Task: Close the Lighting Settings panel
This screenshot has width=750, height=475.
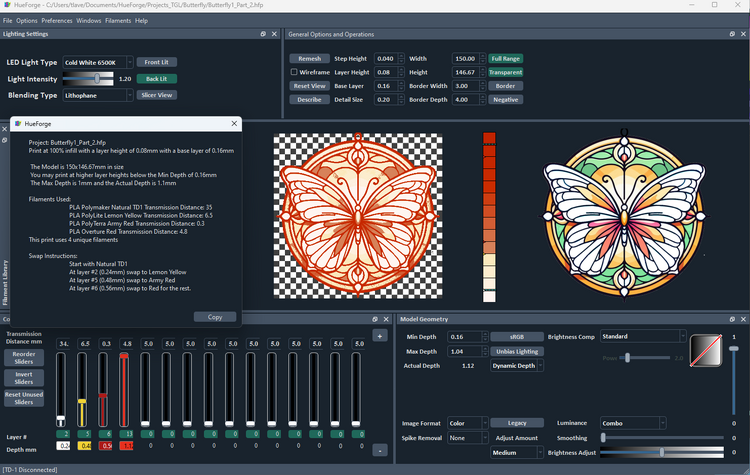Action: point(274,34)
